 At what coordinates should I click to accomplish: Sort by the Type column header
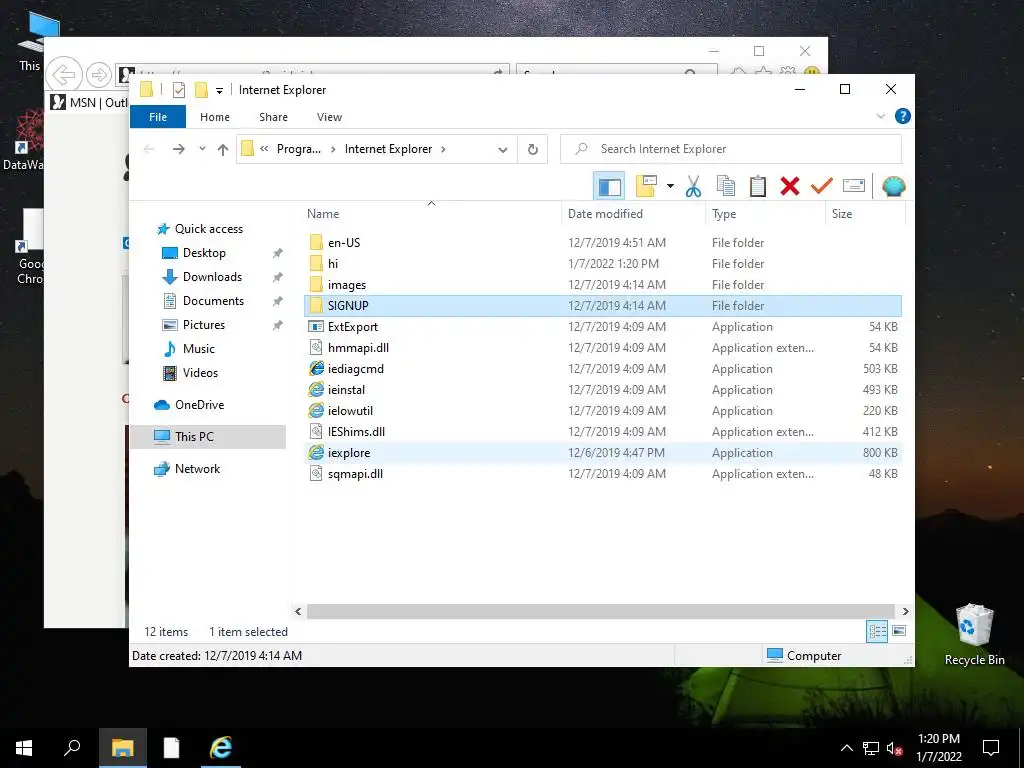coord(765,214)
